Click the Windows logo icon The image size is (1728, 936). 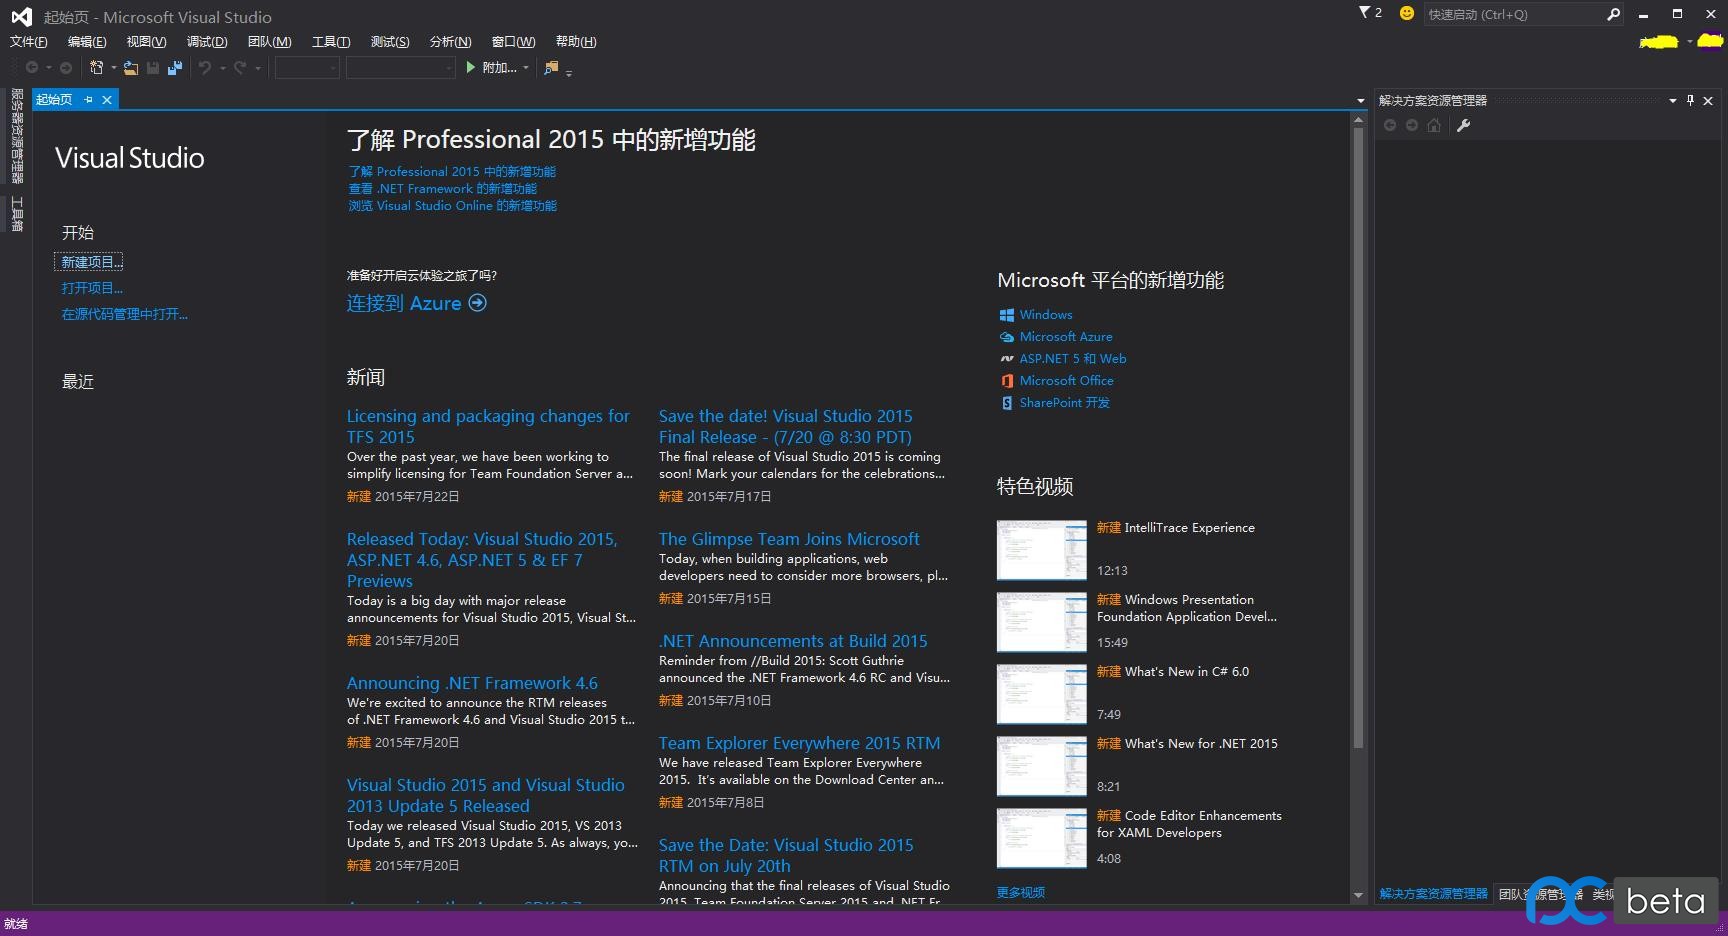(x=1007, y=315)
